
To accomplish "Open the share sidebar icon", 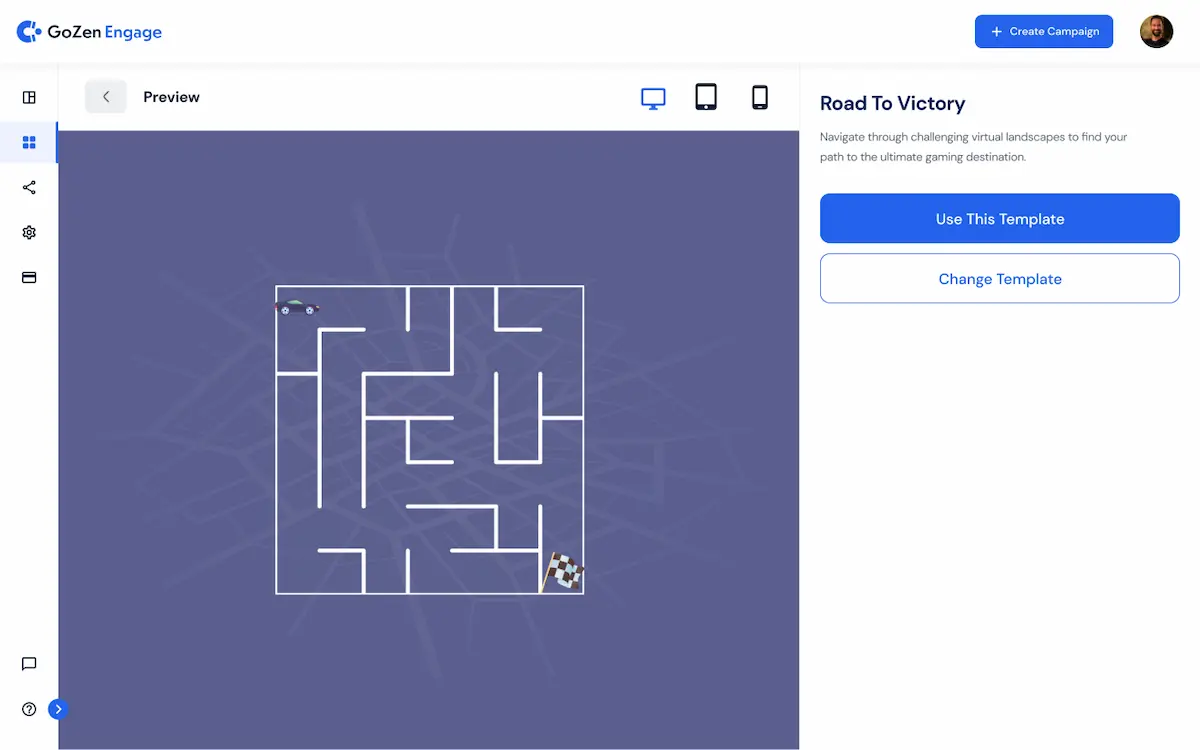I will 29,187.
